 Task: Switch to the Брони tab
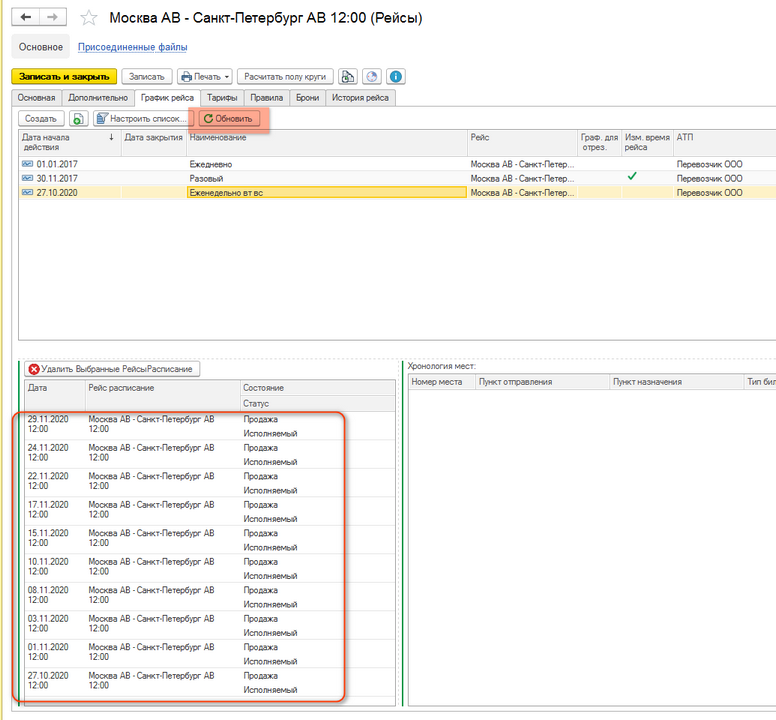307,98
